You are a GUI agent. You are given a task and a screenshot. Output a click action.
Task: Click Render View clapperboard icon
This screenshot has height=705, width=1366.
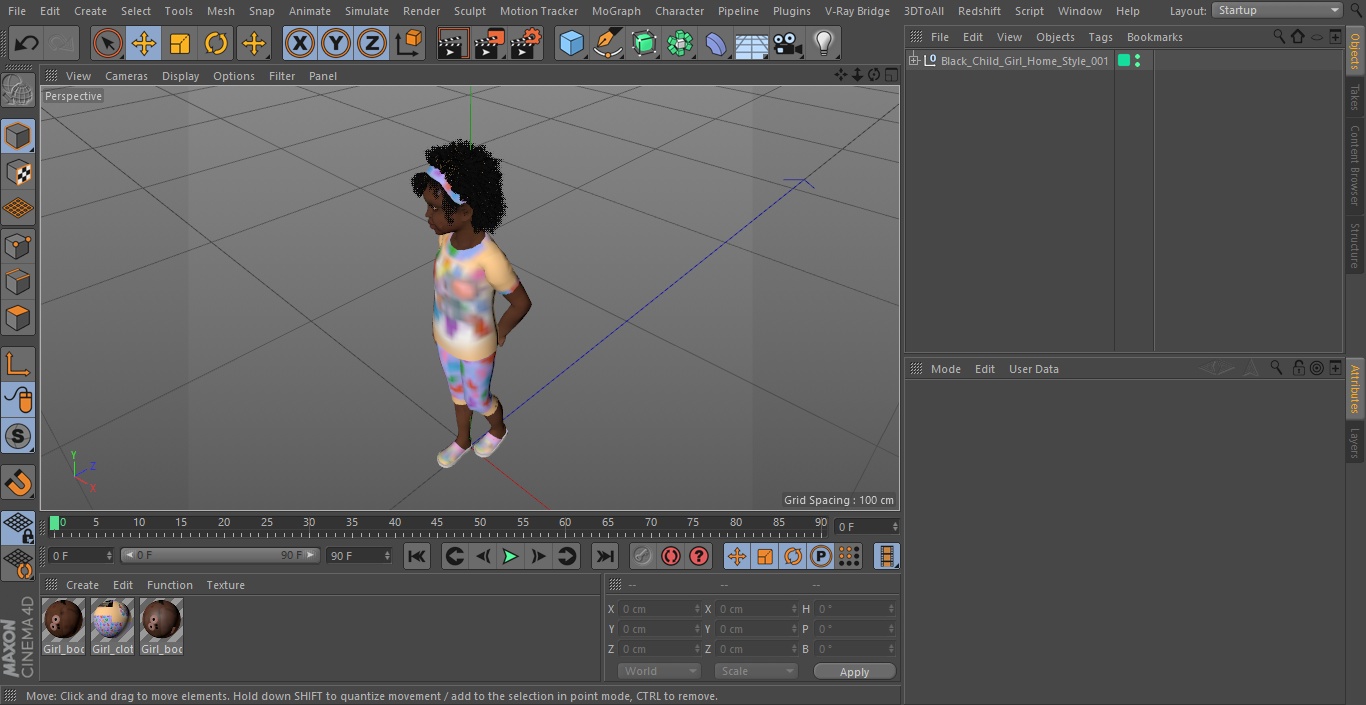(453, 43)
